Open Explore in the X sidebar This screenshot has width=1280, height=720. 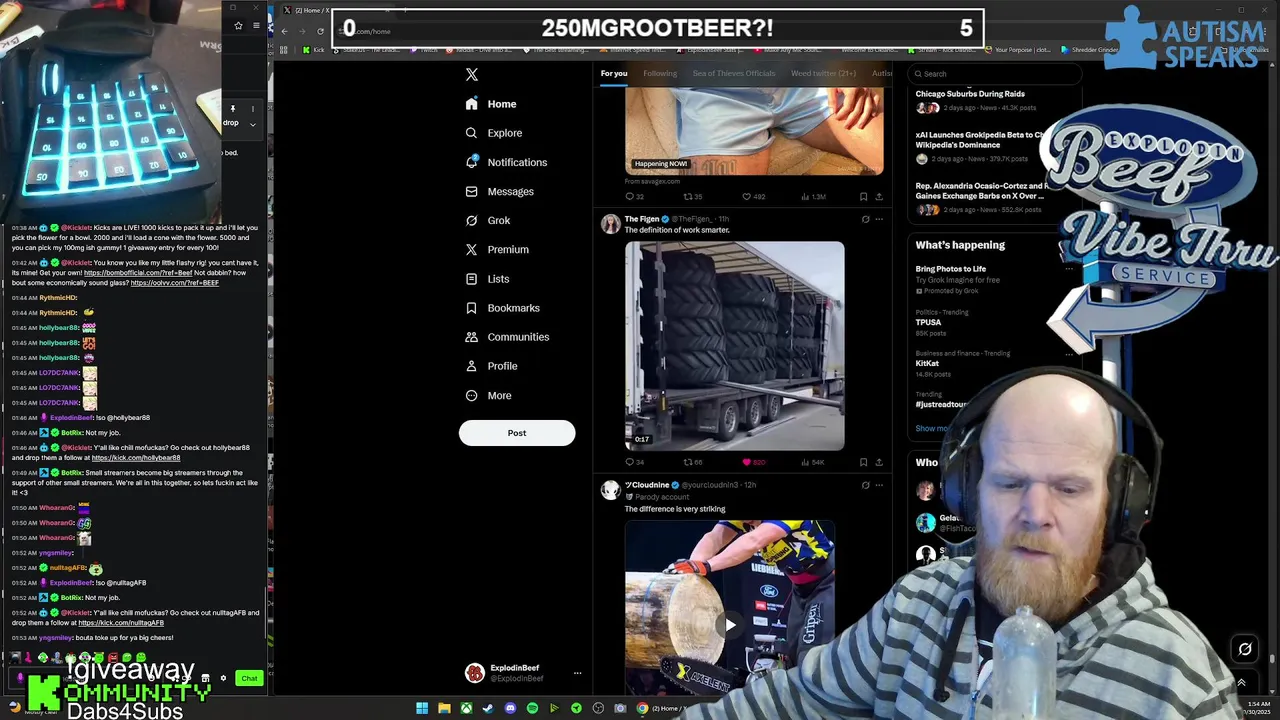(494, 133)
